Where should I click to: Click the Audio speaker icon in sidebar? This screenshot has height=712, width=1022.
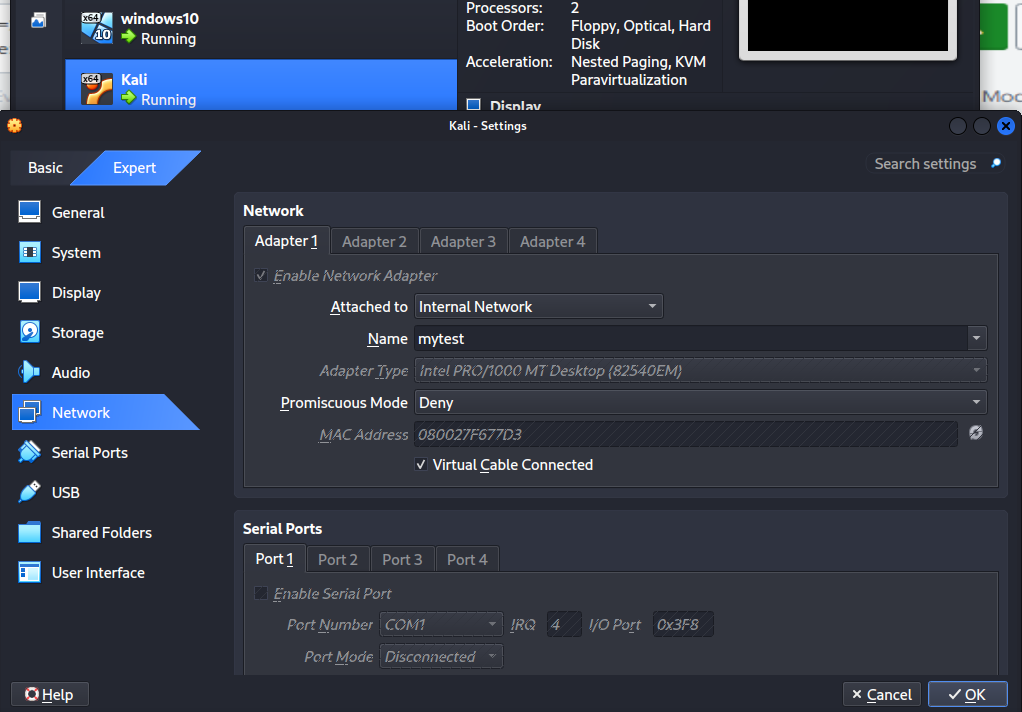click(29, 372)
